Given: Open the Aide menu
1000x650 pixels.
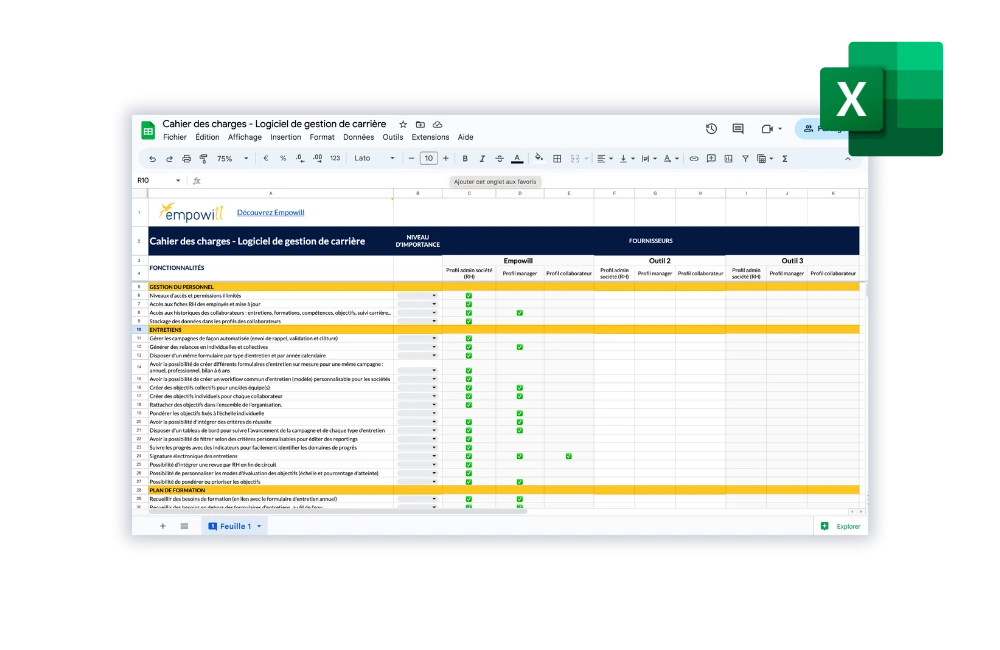Looking at the screenshot, I should (x=466, y=137).
